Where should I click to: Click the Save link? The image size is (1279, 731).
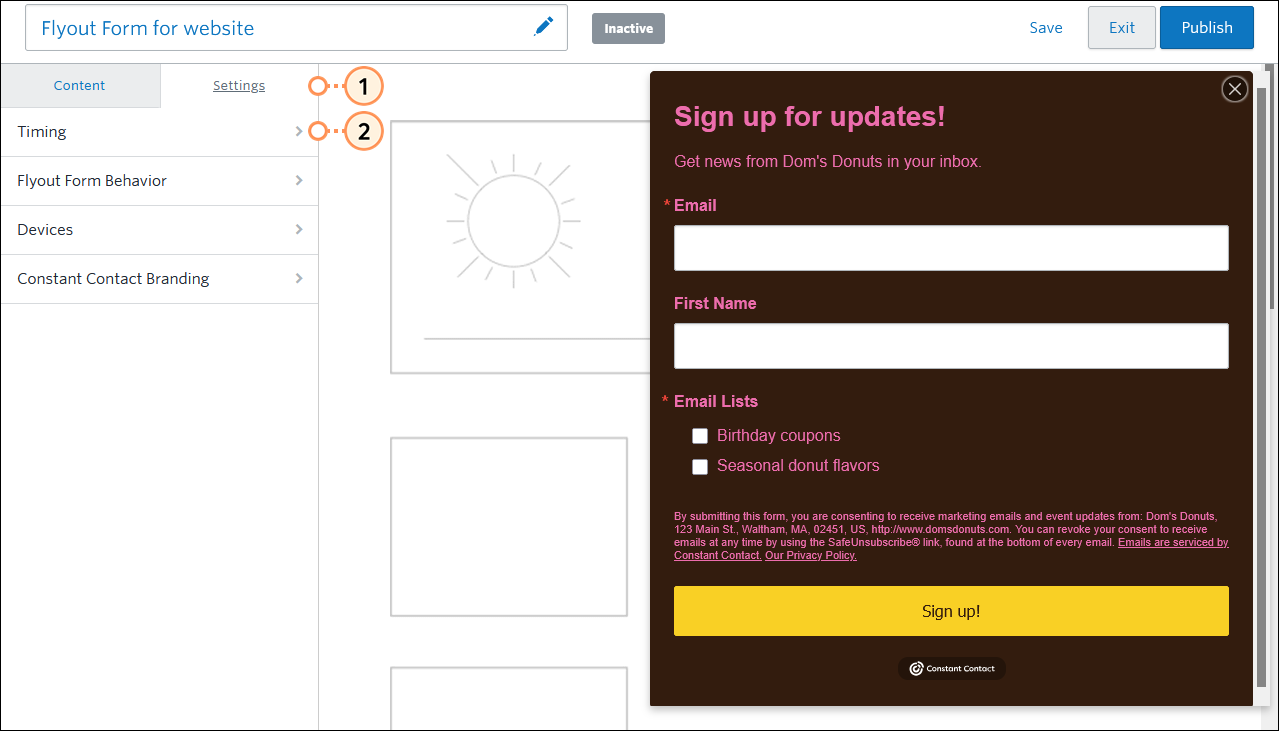(x=1045, y=27)
